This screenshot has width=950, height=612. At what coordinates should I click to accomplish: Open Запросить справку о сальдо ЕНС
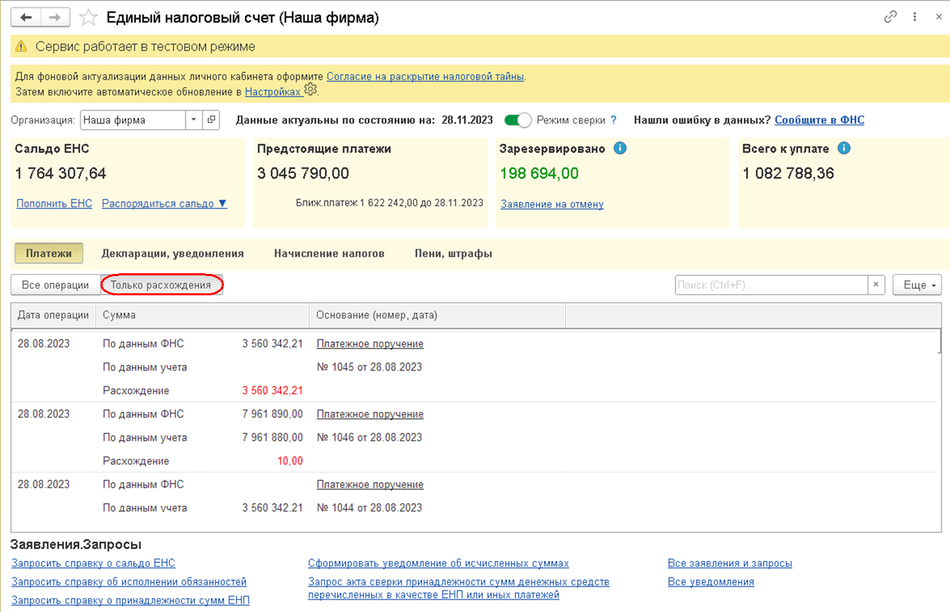pos(93,563)
